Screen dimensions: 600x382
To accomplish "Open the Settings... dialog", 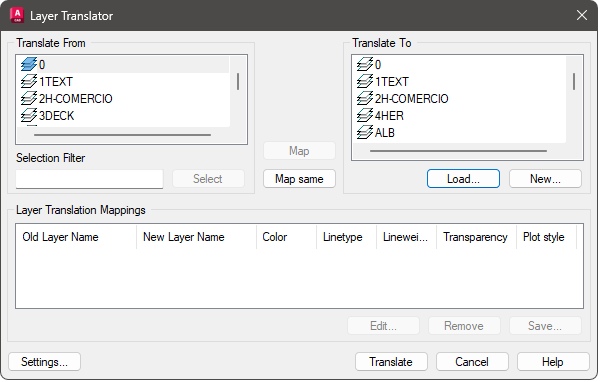I will coord(44,362).
